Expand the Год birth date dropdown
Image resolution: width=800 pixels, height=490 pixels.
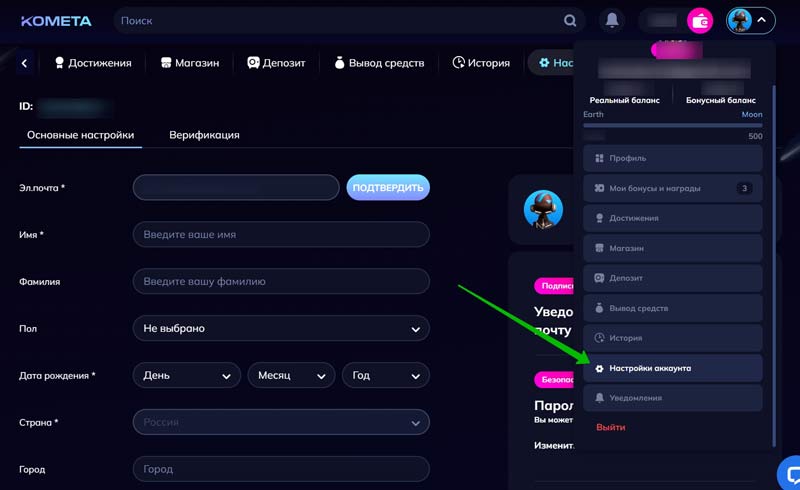tap(385, 376)
